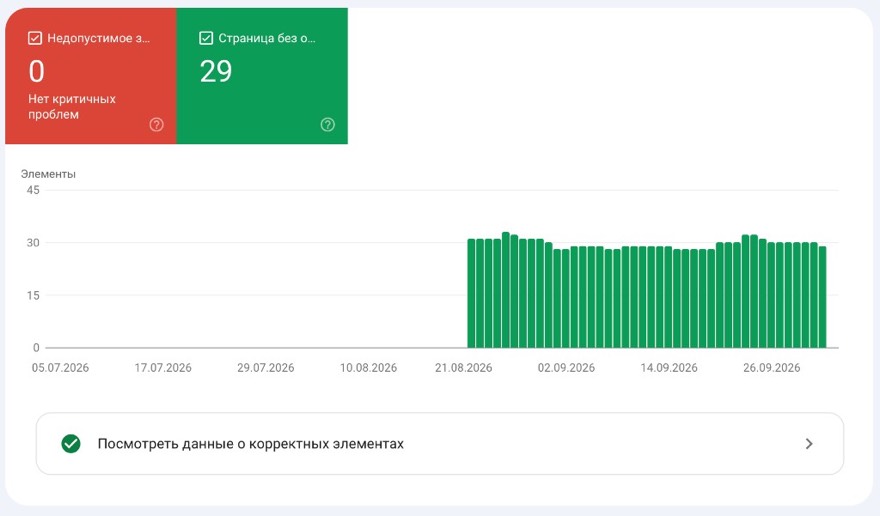
Task: Click the 14.09.2026 date label
Action: click(669, 368)
